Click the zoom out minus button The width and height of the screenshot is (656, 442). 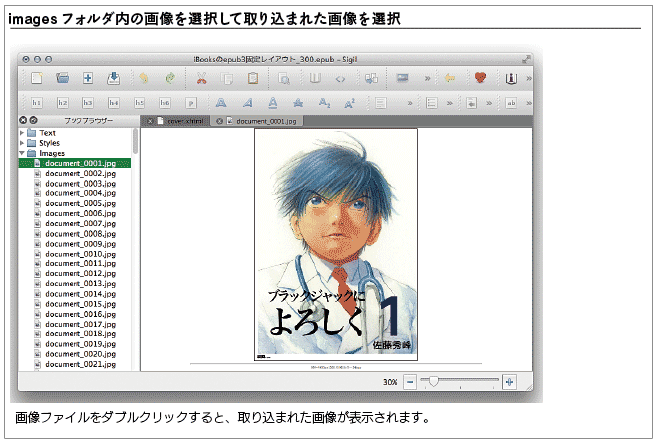tap(410, 382)
